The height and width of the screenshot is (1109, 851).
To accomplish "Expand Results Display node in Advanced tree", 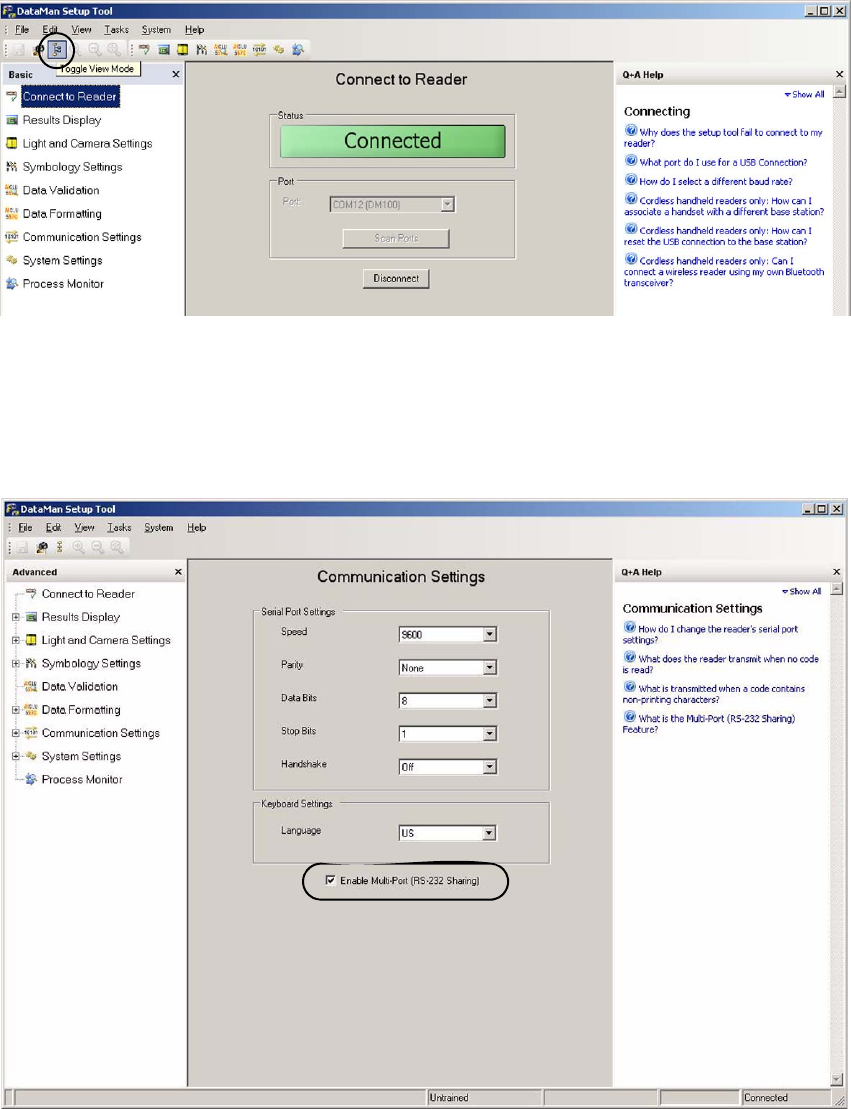I will 16,617.
